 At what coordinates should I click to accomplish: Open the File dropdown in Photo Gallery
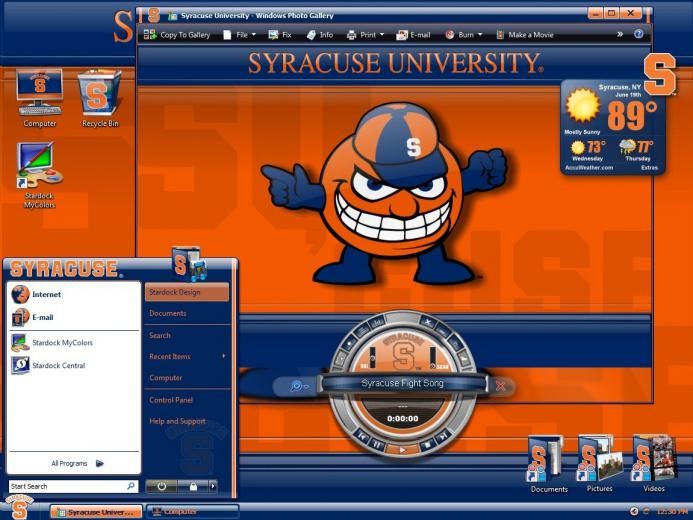[239, 35]
